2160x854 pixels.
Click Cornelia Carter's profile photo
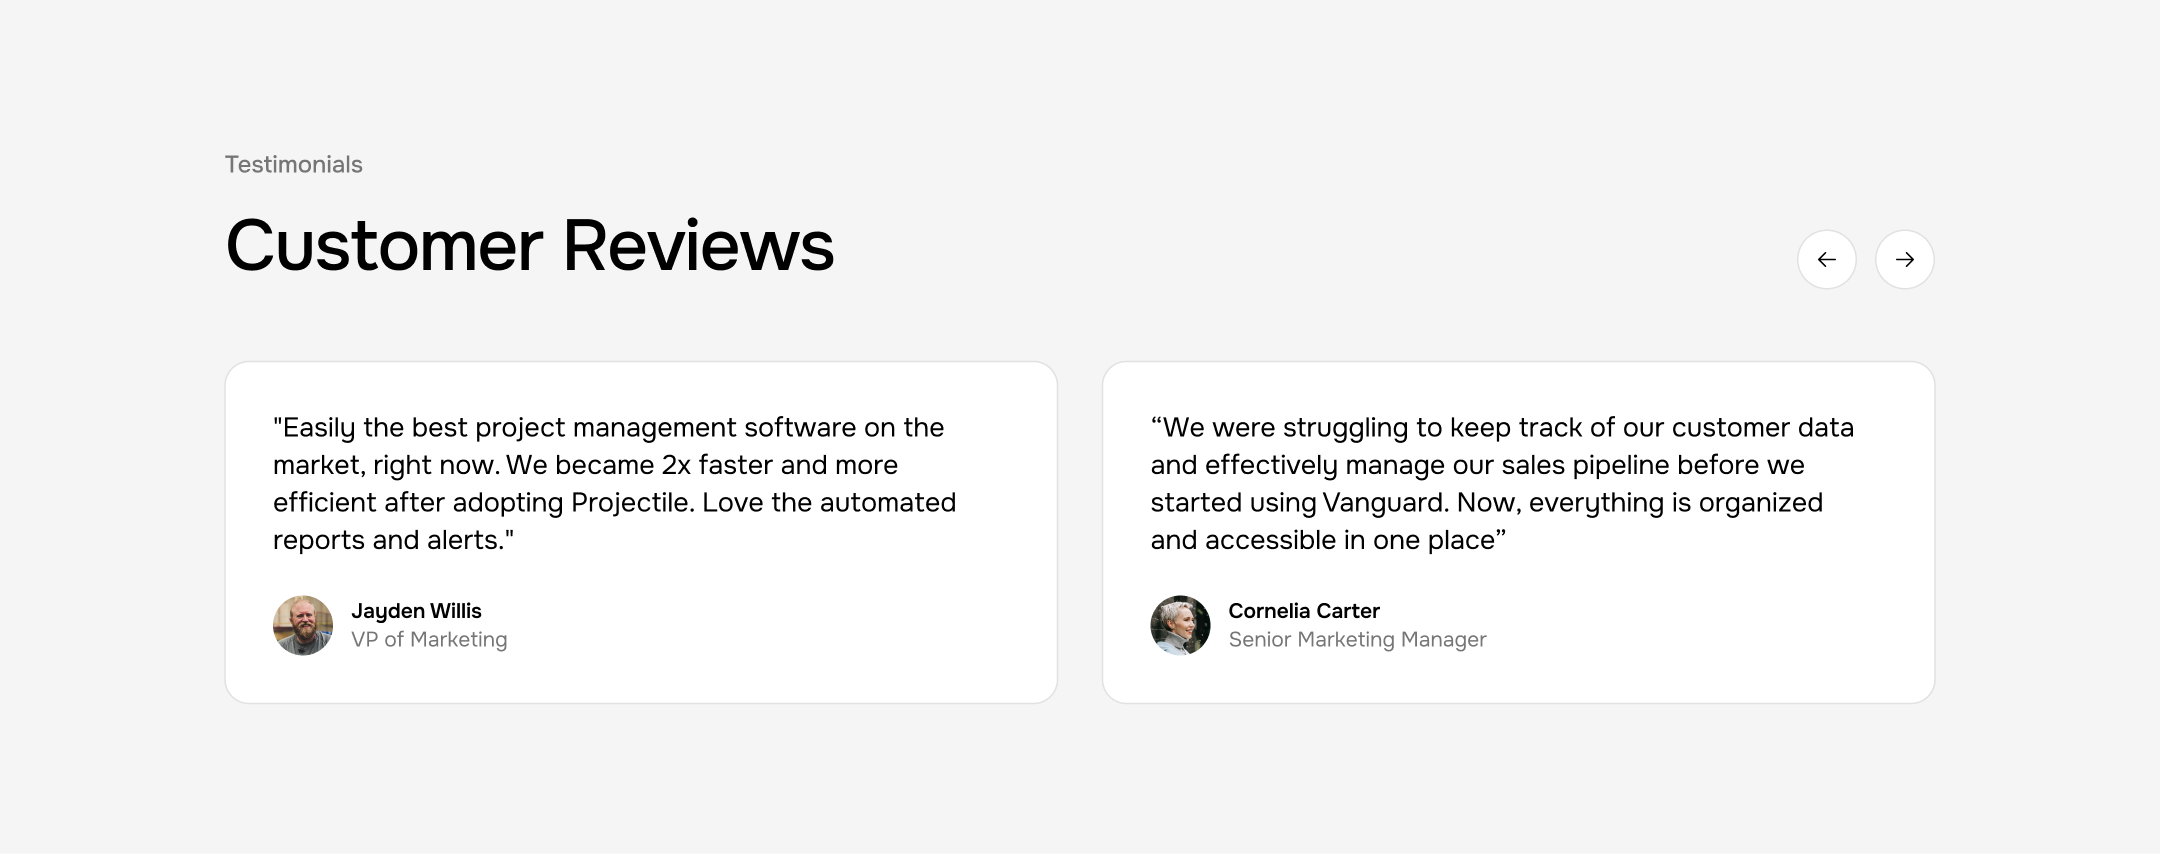[x=1179, y=624]
